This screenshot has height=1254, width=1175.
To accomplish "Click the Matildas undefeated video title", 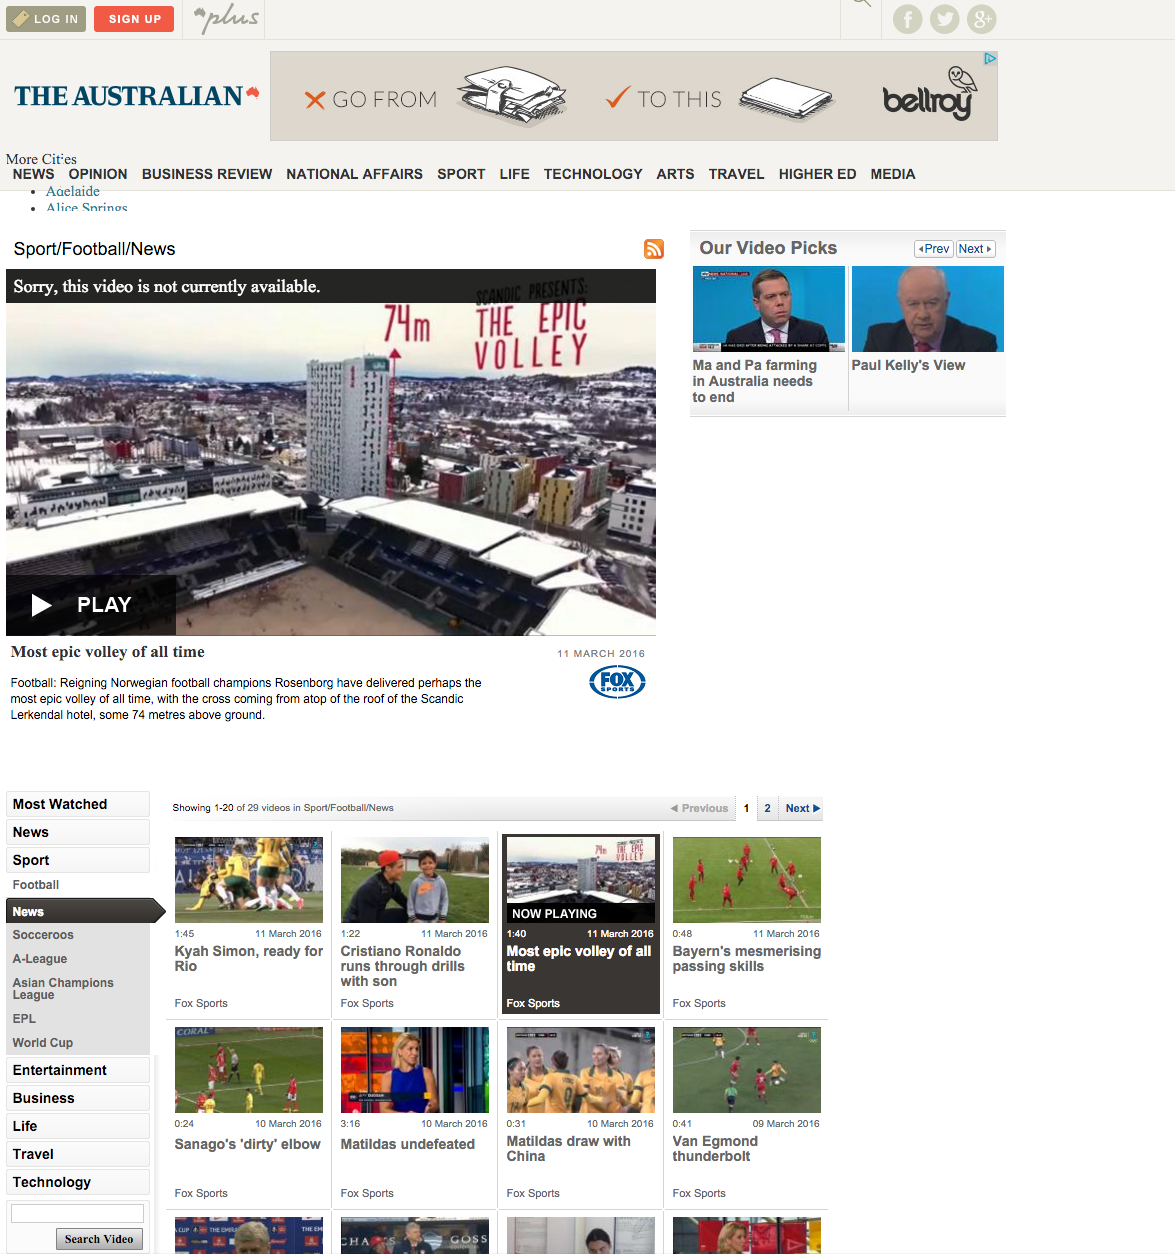I will pyautogui.click(x=408, y=1144).
